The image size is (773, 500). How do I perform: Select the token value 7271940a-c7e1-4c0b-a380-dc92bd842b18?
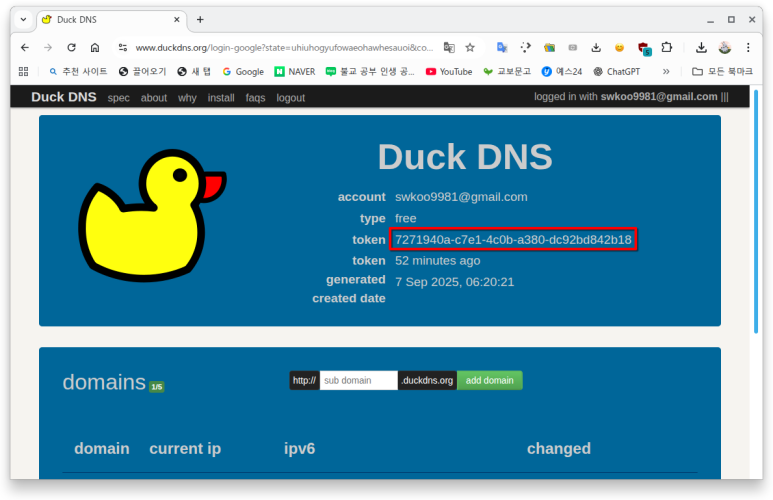click(513, 240)
